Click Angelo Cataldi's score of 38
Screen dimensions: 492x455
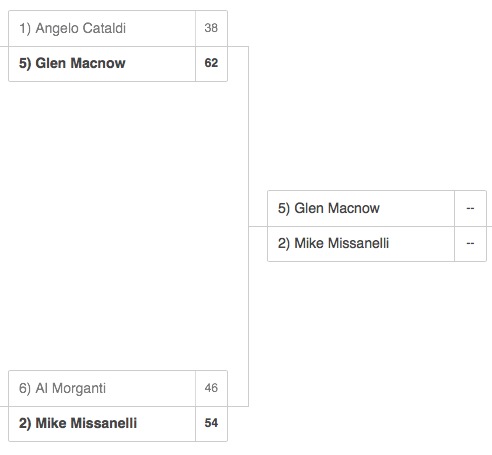pyautogui.click(x=211, y=28)
